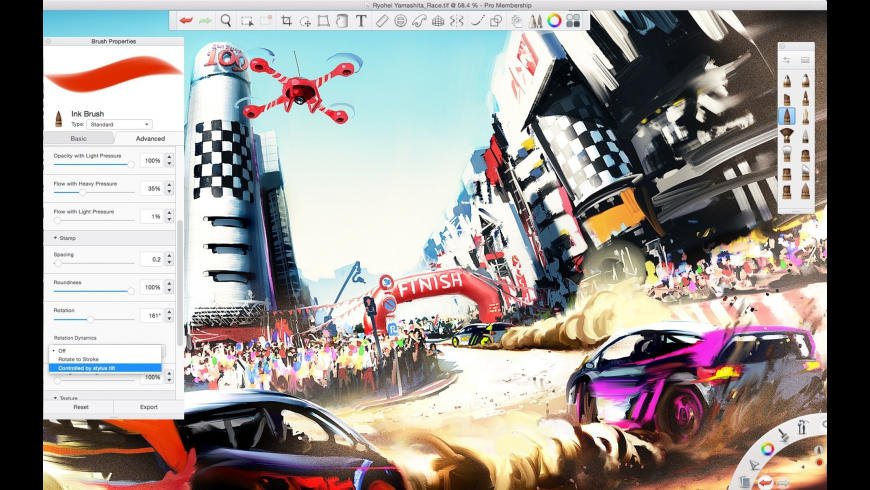This screenshot has height=490, width=870.
Task: Toggle the Symmetry tool
Action: (457, 21)
